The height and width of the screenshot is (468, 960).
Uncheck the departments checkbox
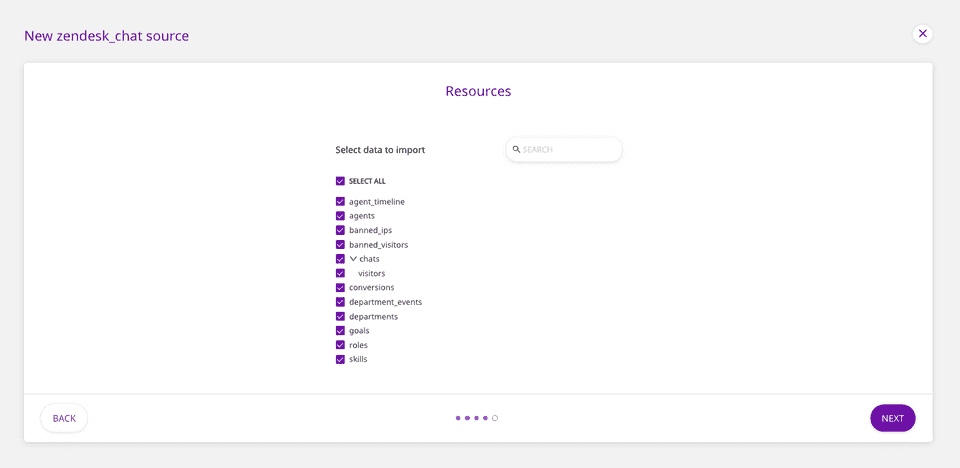(x=340, y=316)
